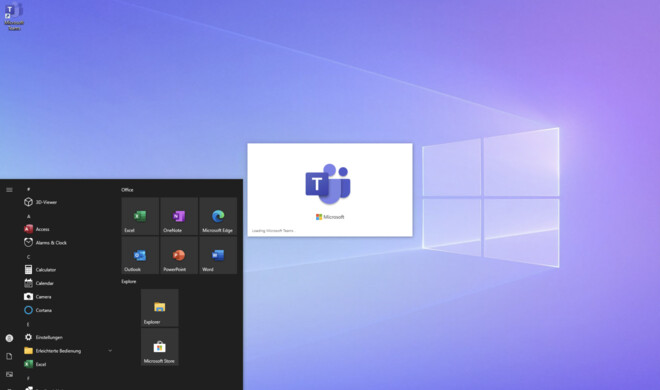
Task: Launch Access from the app list
Action: pyautogui.click(x=37, y=229)
